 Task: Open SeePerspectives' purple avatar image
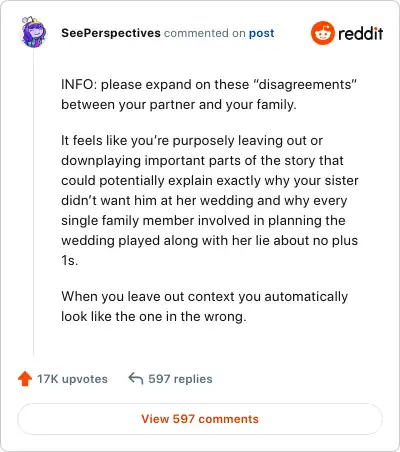tap(34, 32)
